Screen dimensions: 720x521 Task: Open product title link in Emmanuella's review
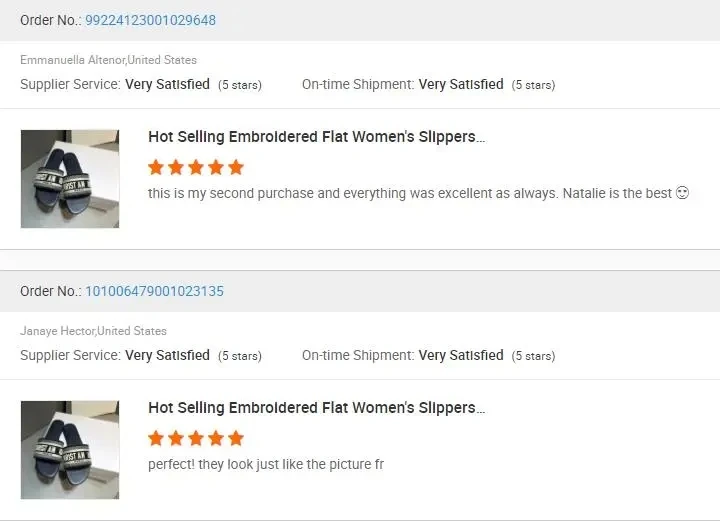point(316,137)
